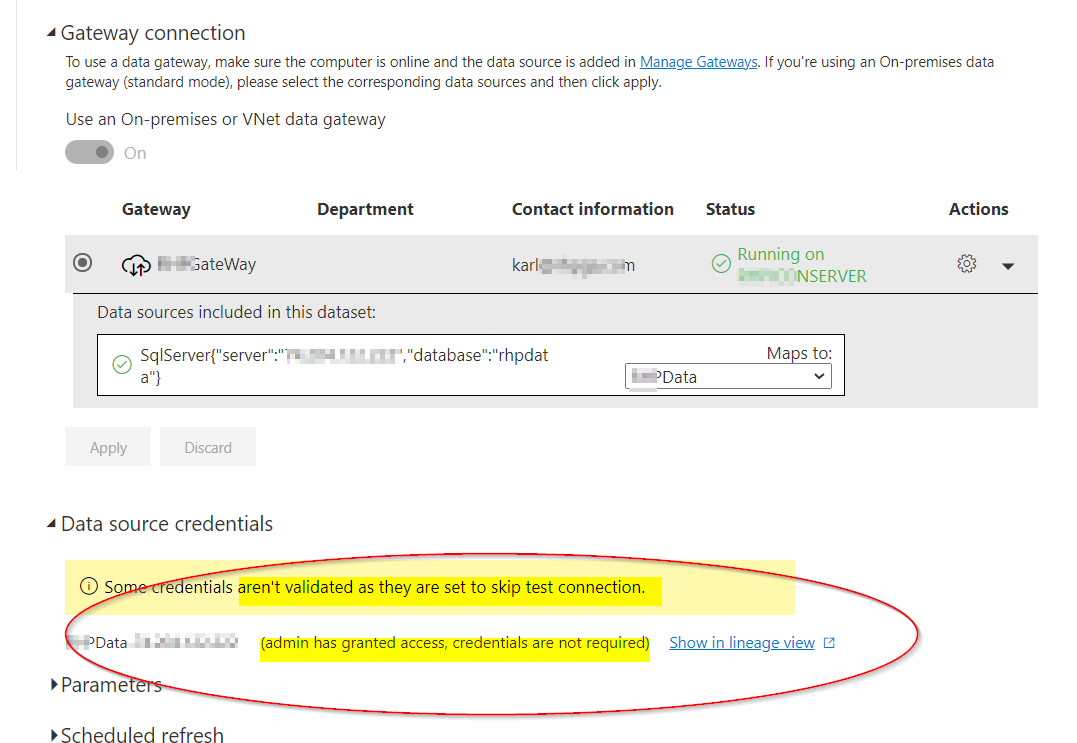Open the Manage Gateways link
The width and height of the screenshot is (1077, 743).
click(699, 62)
